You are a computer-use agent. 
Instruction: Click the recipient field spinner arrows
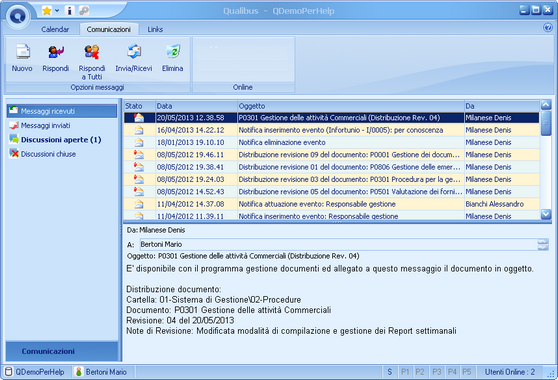[x=543, y=244]
